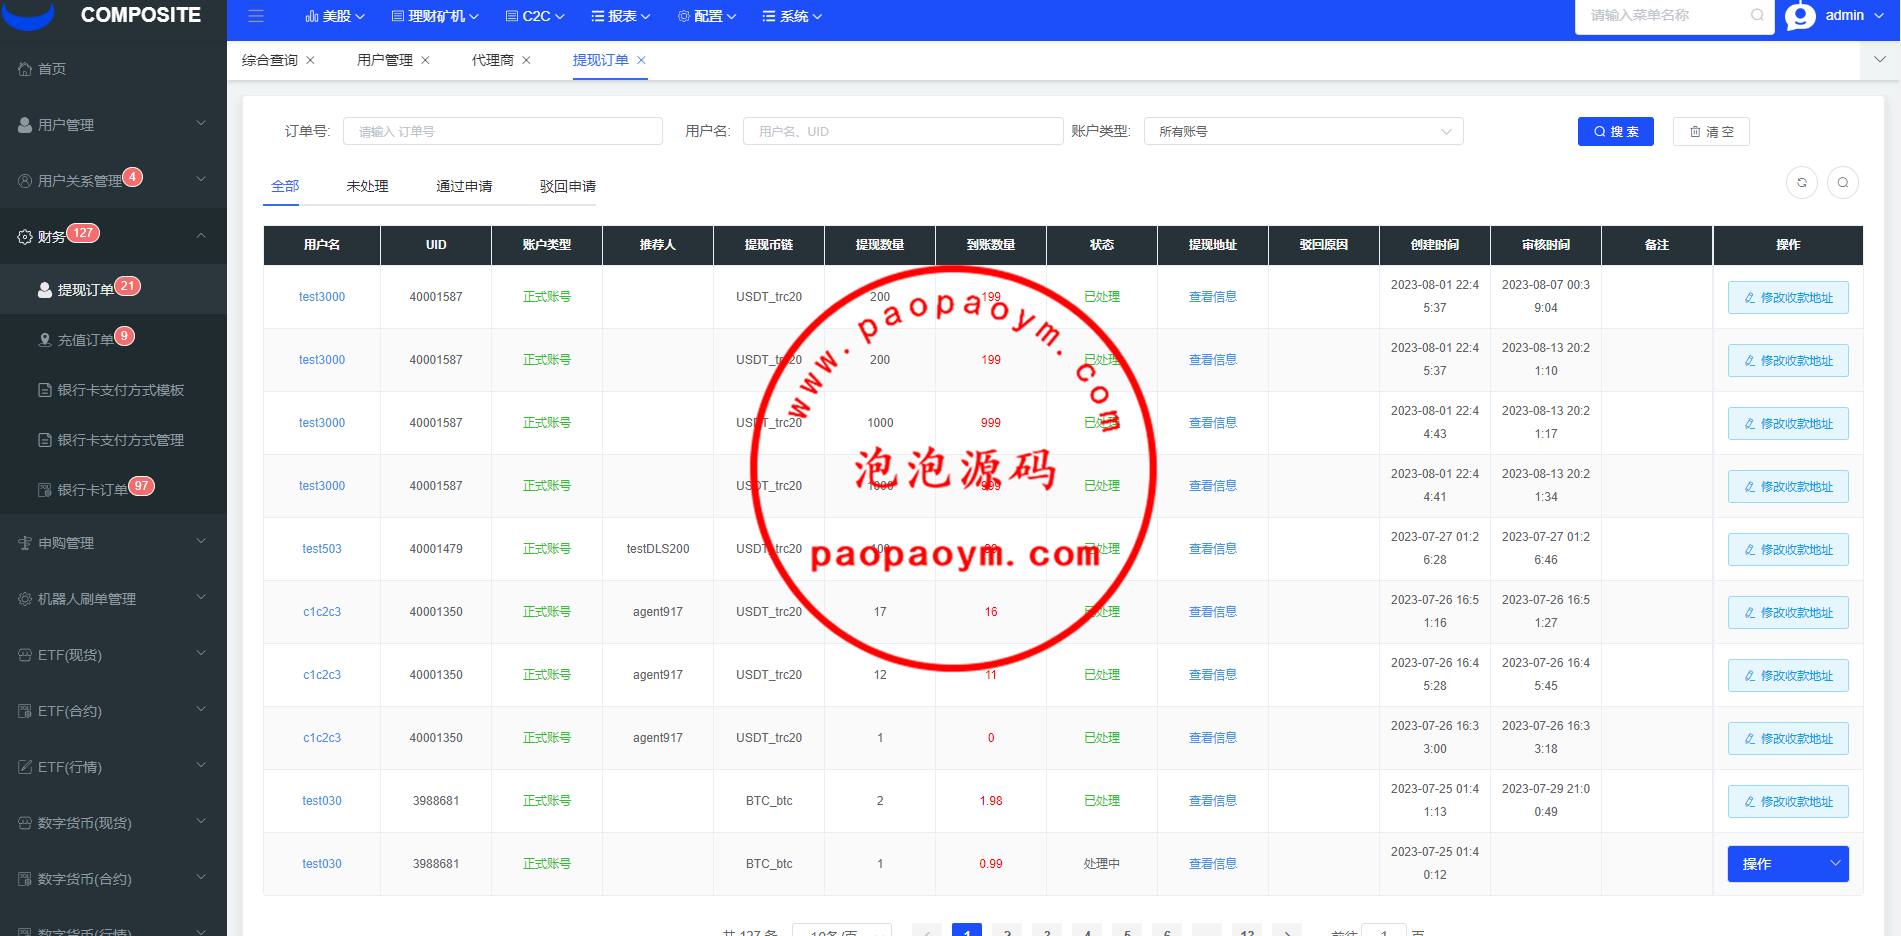Click the ETF(现货) icon in sidebar

point(25,655)
